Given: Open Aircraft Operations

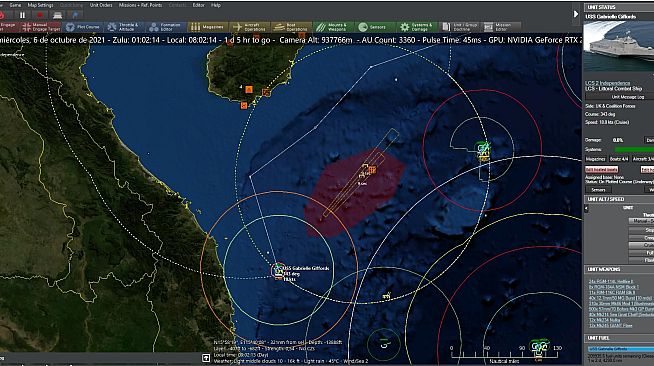Looking at the screenshot, I should point(249,27).
